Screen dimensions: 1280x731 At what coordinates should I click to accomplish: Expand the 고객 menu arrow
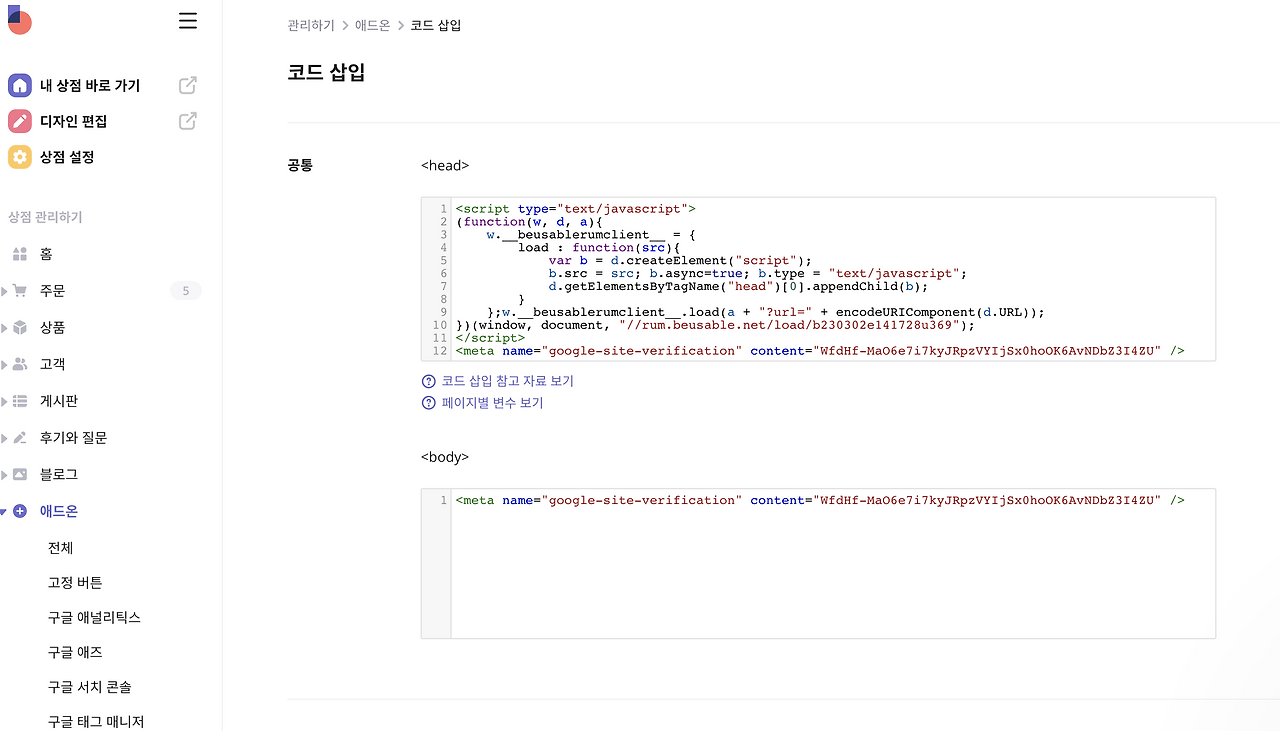click(x=4, y=364)
